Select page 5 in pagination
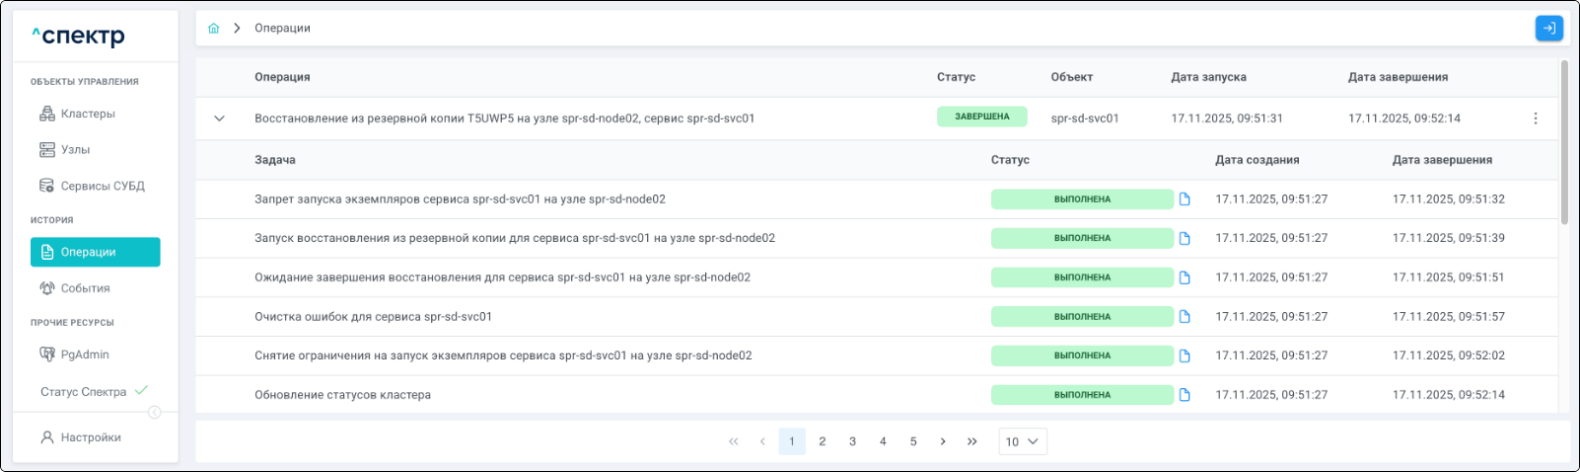The height and width of the screenshot is (472, 1580). point(913,441)
